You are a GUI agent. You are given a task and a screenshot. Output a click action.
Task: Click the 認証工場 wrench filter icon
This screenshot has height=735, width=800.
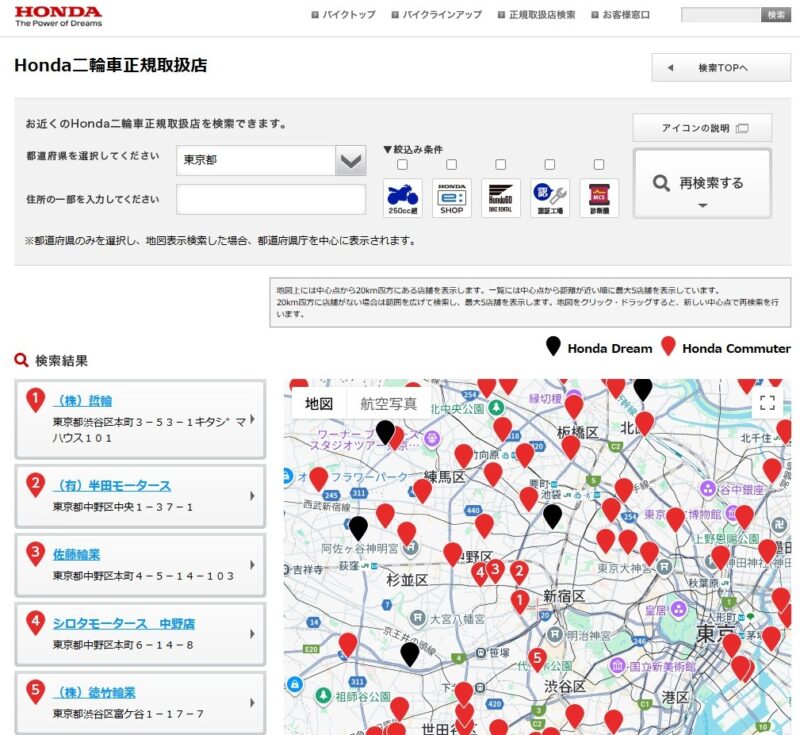pyautogui.click(x=550, y=198)
